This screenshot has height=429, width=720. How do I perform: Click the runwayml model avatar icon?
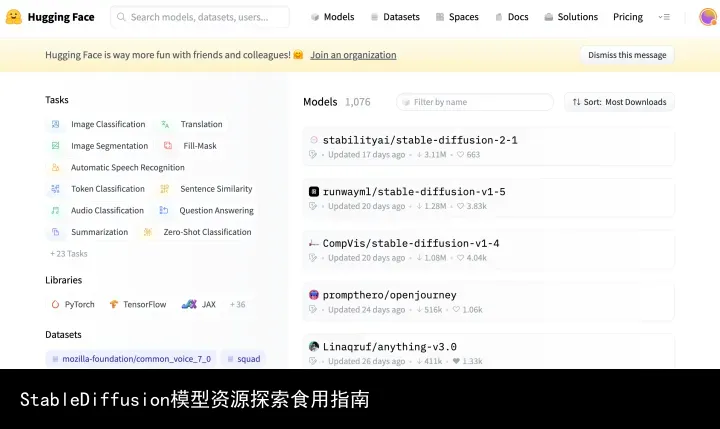(314, 192)
